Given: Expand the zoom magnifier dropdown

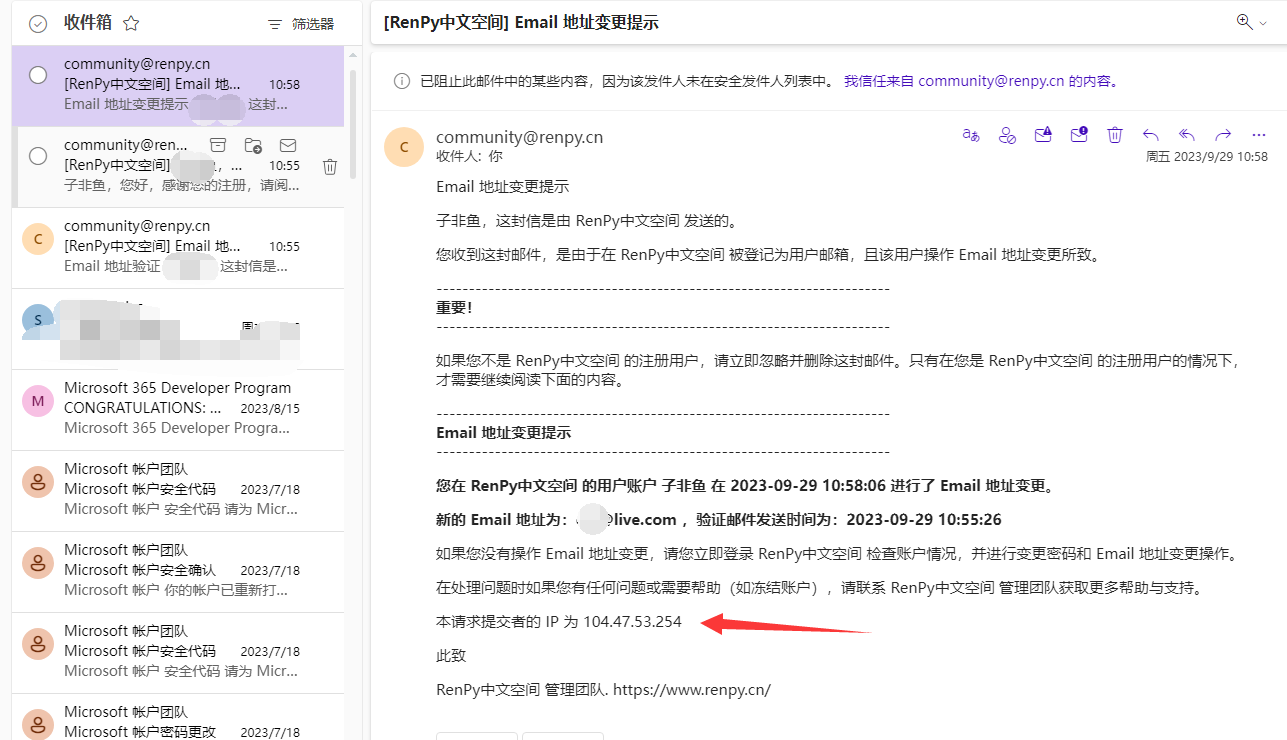Looking at the screenshot, I should 1251,22.
